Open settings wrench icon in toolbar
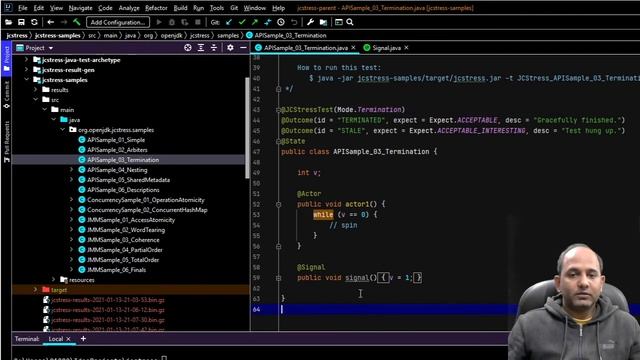The width and height of the screenshot is (640, 360). [x=310, y=22]
